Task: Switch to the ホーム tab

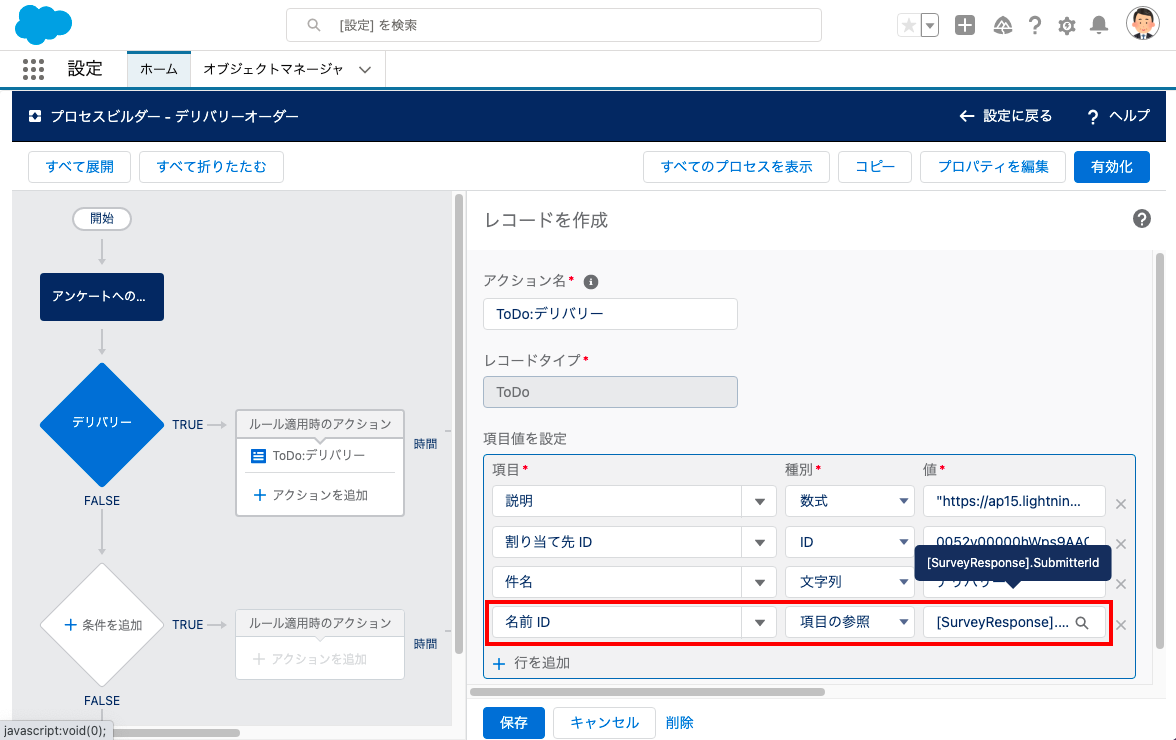Action: (x=159, y=69)
